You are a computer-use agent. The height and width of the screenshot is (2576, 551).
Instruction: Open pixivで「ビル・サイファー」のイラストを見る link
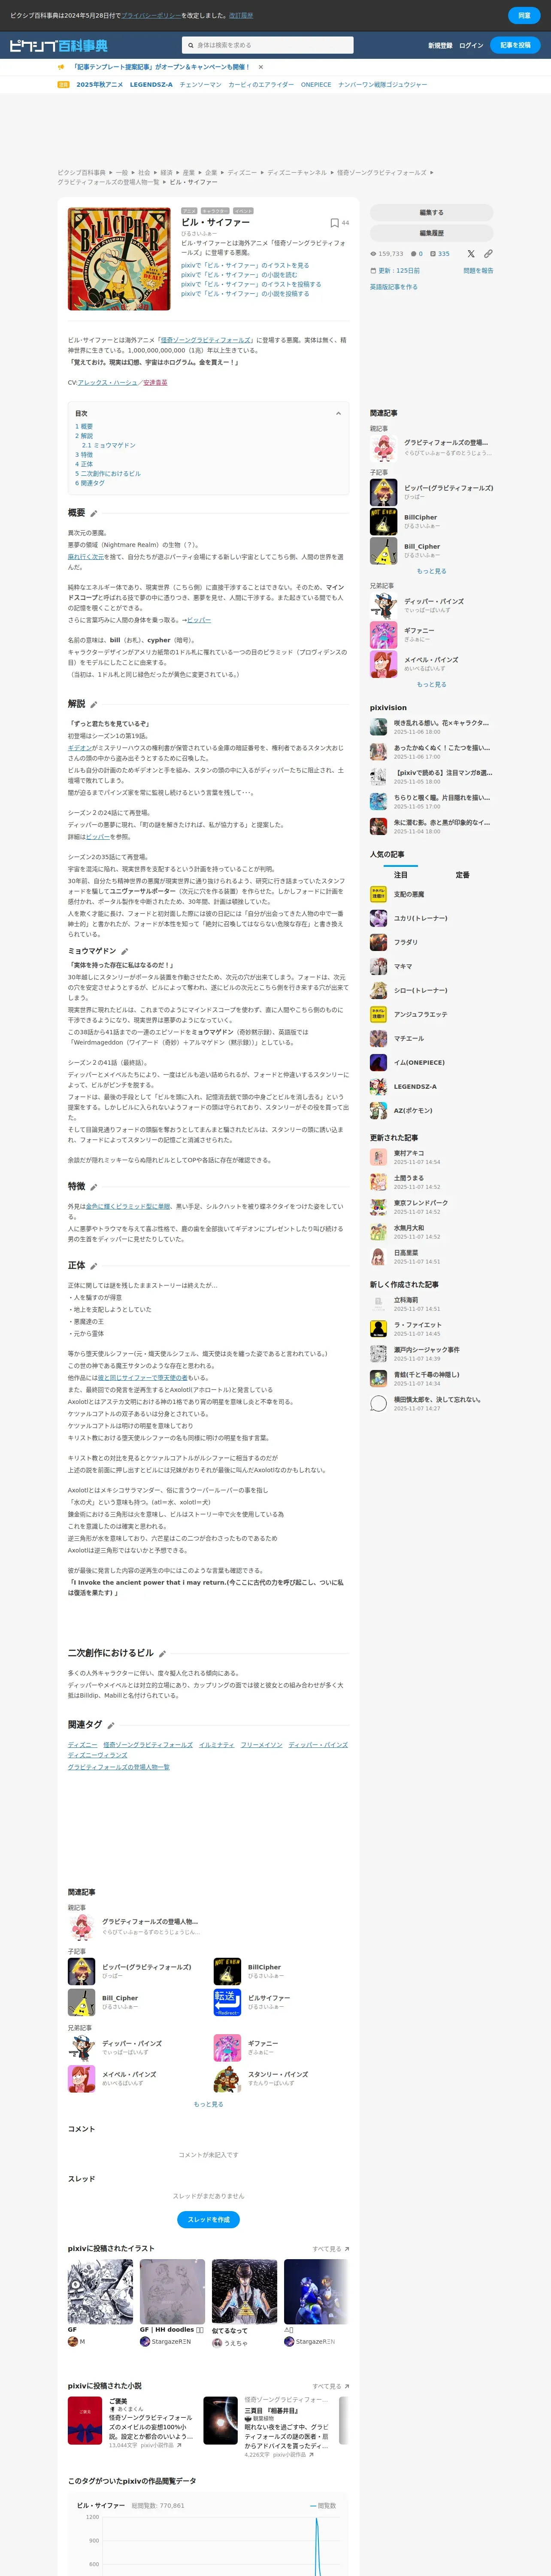coord(245,265)
